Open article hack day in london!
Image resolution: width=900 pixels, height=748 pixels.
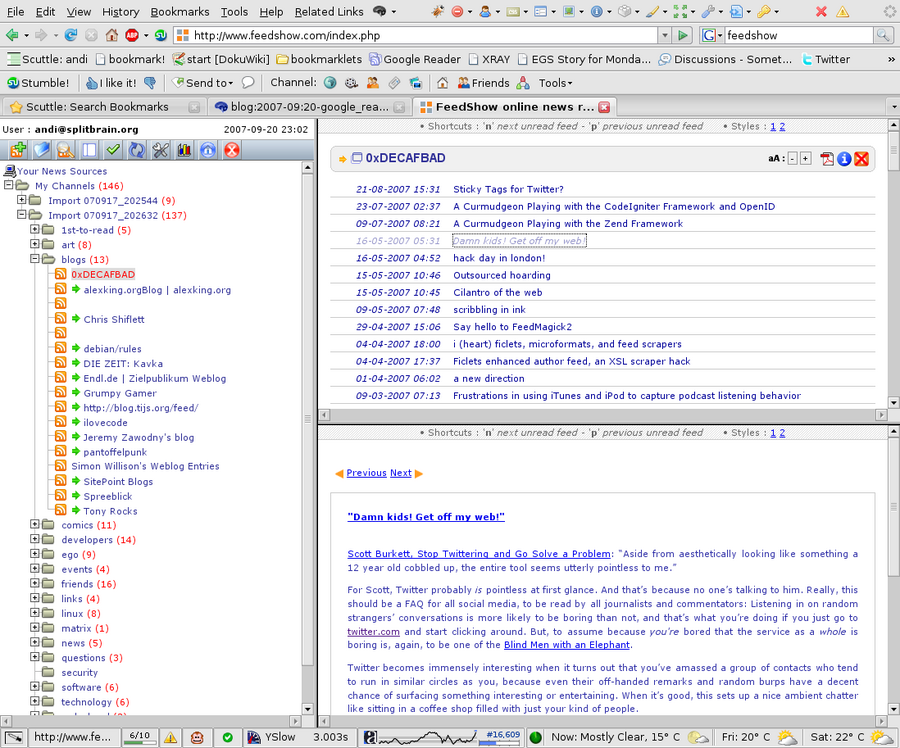point(499,258)
